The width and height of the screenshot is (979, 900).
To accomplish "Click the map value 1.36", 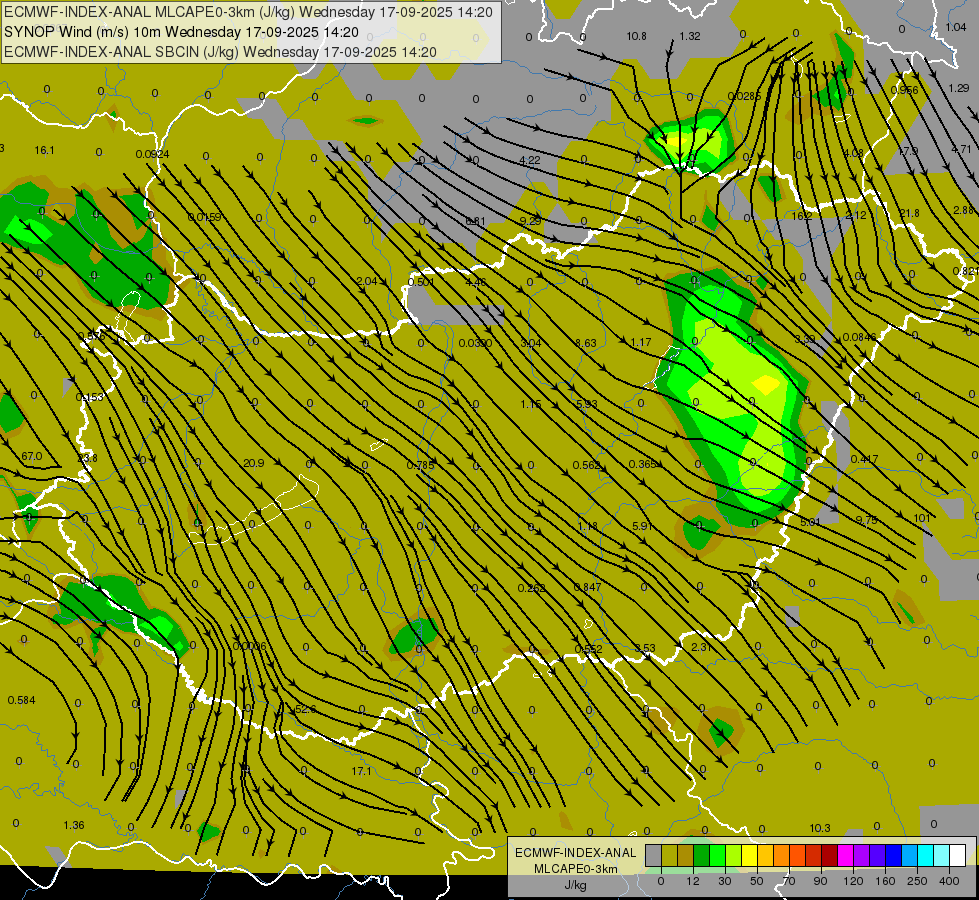I will pyautogui.click(x=74, y=826).
